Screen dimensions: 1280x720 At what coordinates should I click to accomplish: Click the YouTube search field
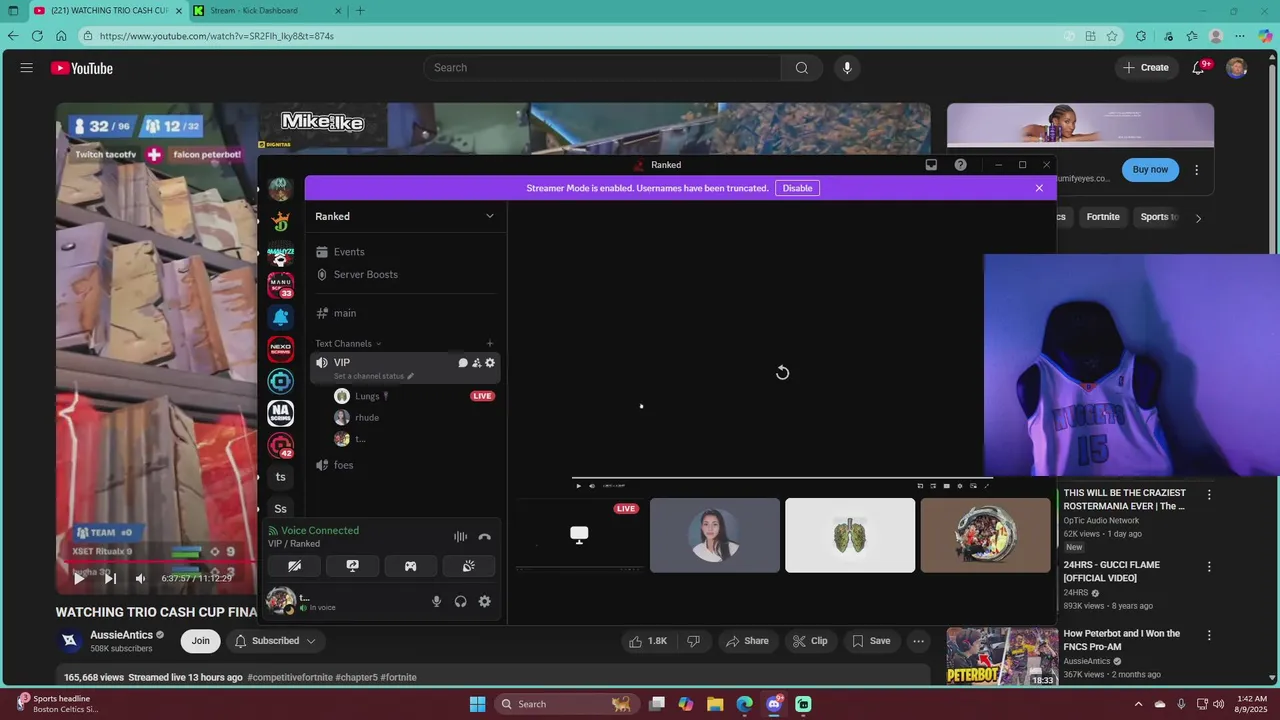pos(602,68)
